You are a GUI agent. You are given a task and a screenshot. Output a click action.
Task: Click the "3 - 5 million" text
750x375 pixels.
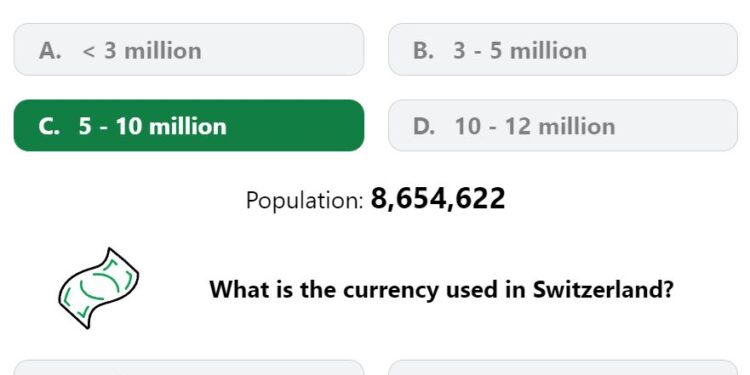(520, 50)
